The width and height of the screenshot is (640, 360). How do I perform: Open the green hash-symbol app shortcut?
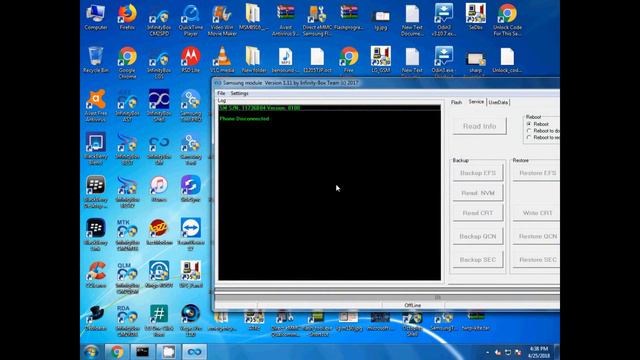[159, 321]
